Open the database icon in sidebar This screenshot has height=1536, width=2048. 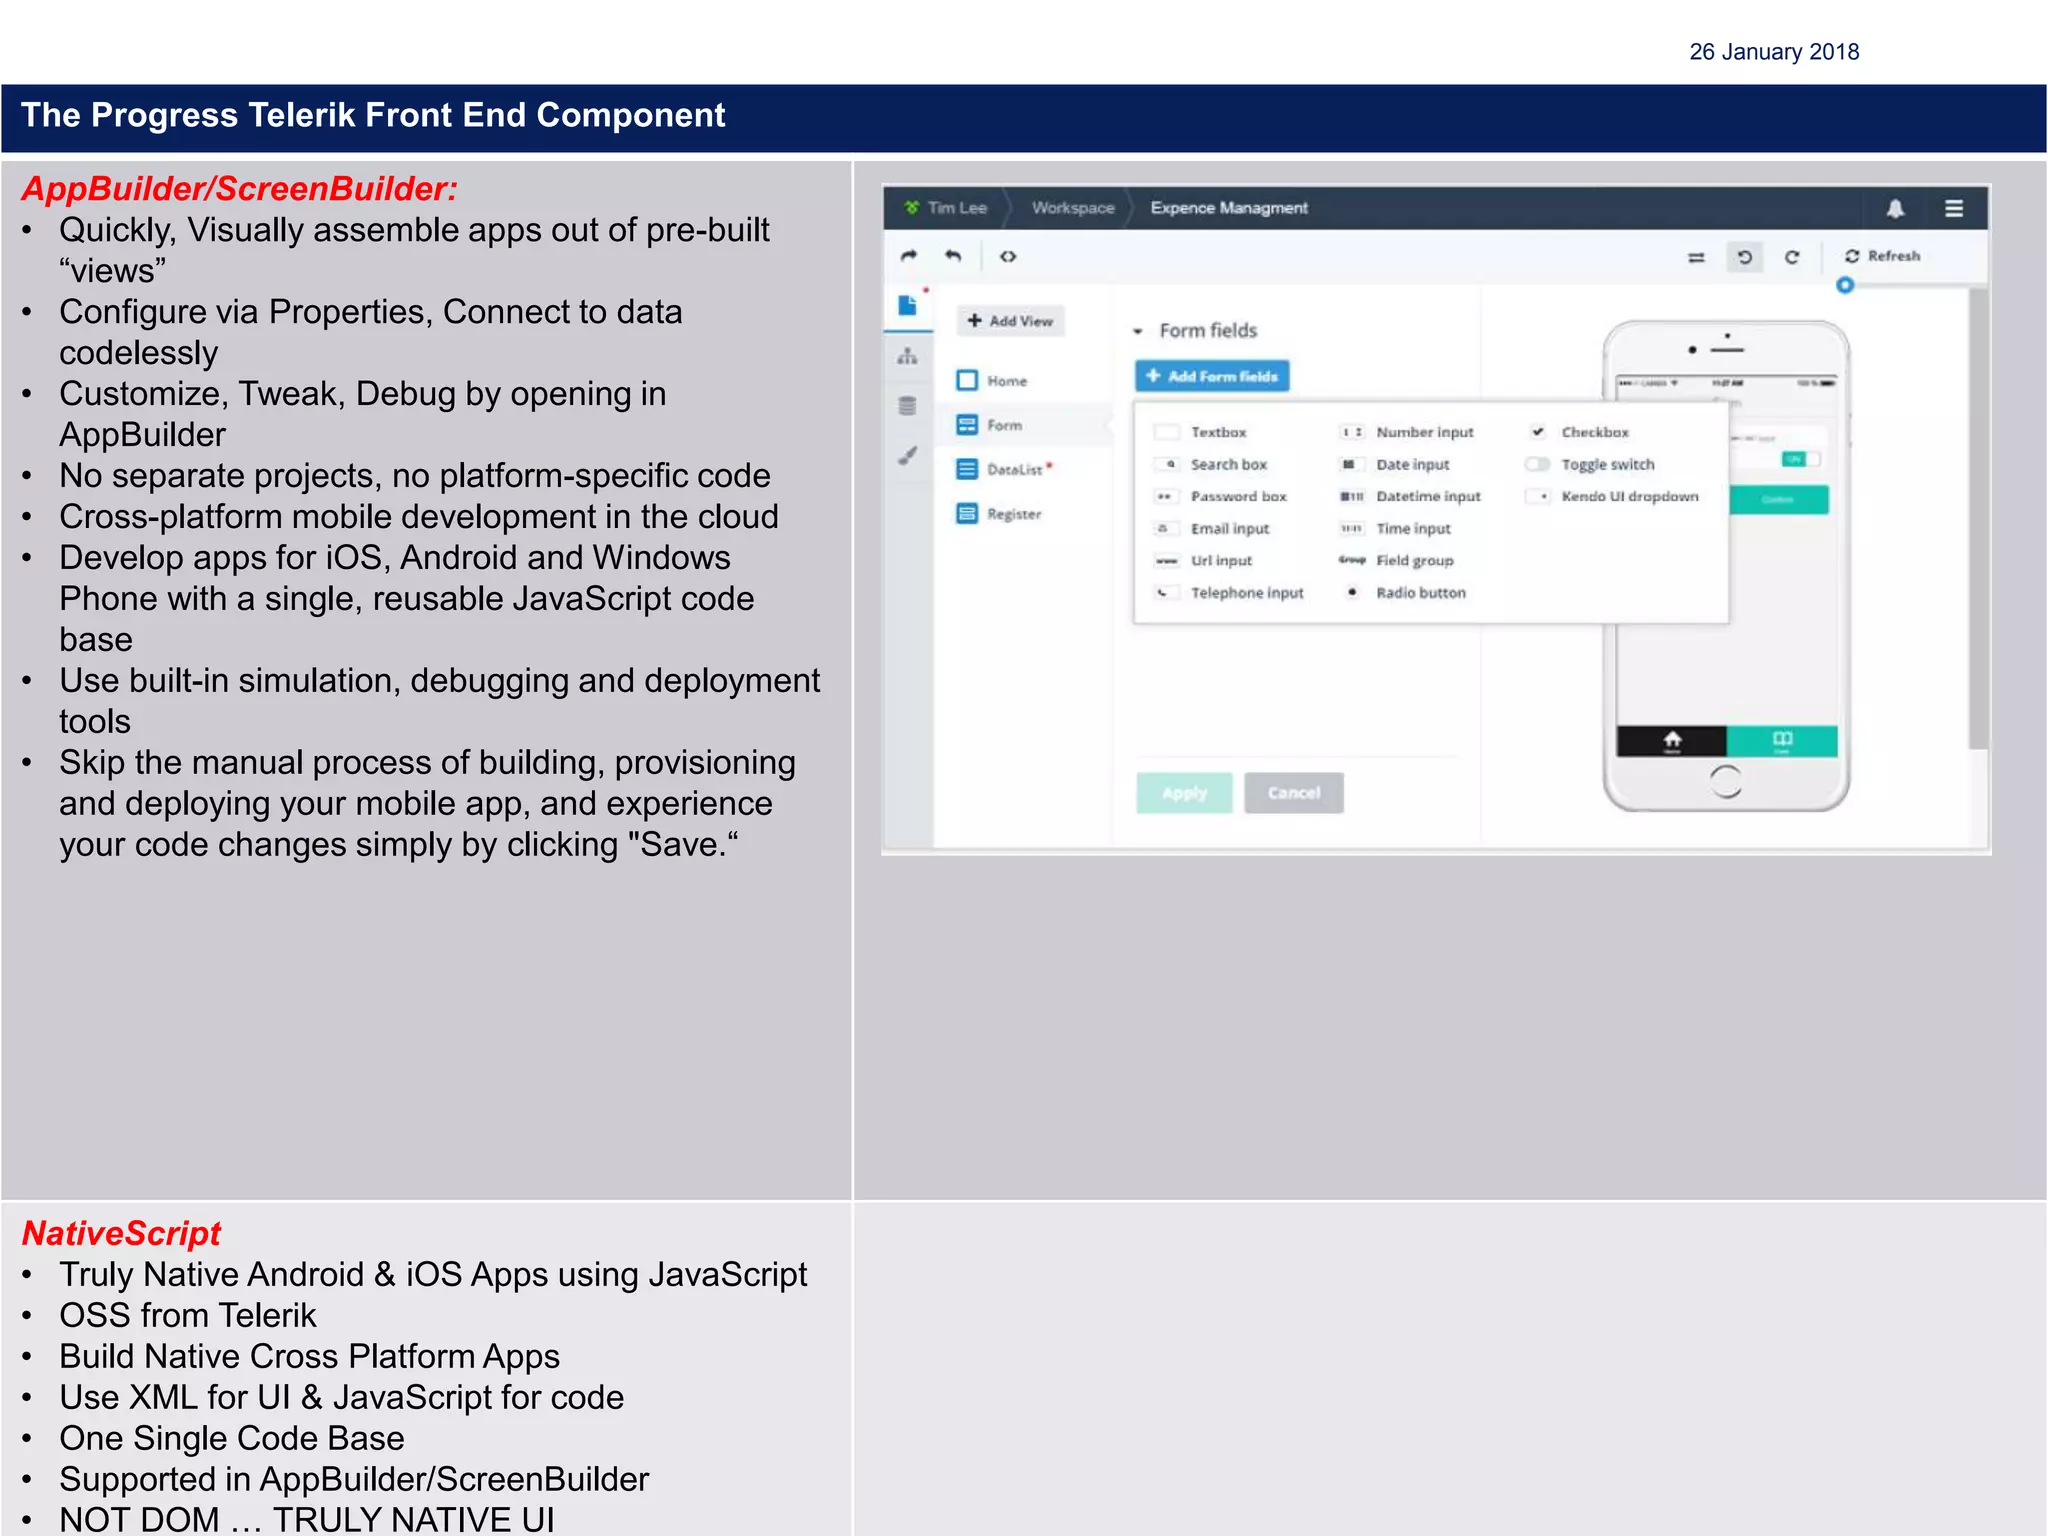907,405
